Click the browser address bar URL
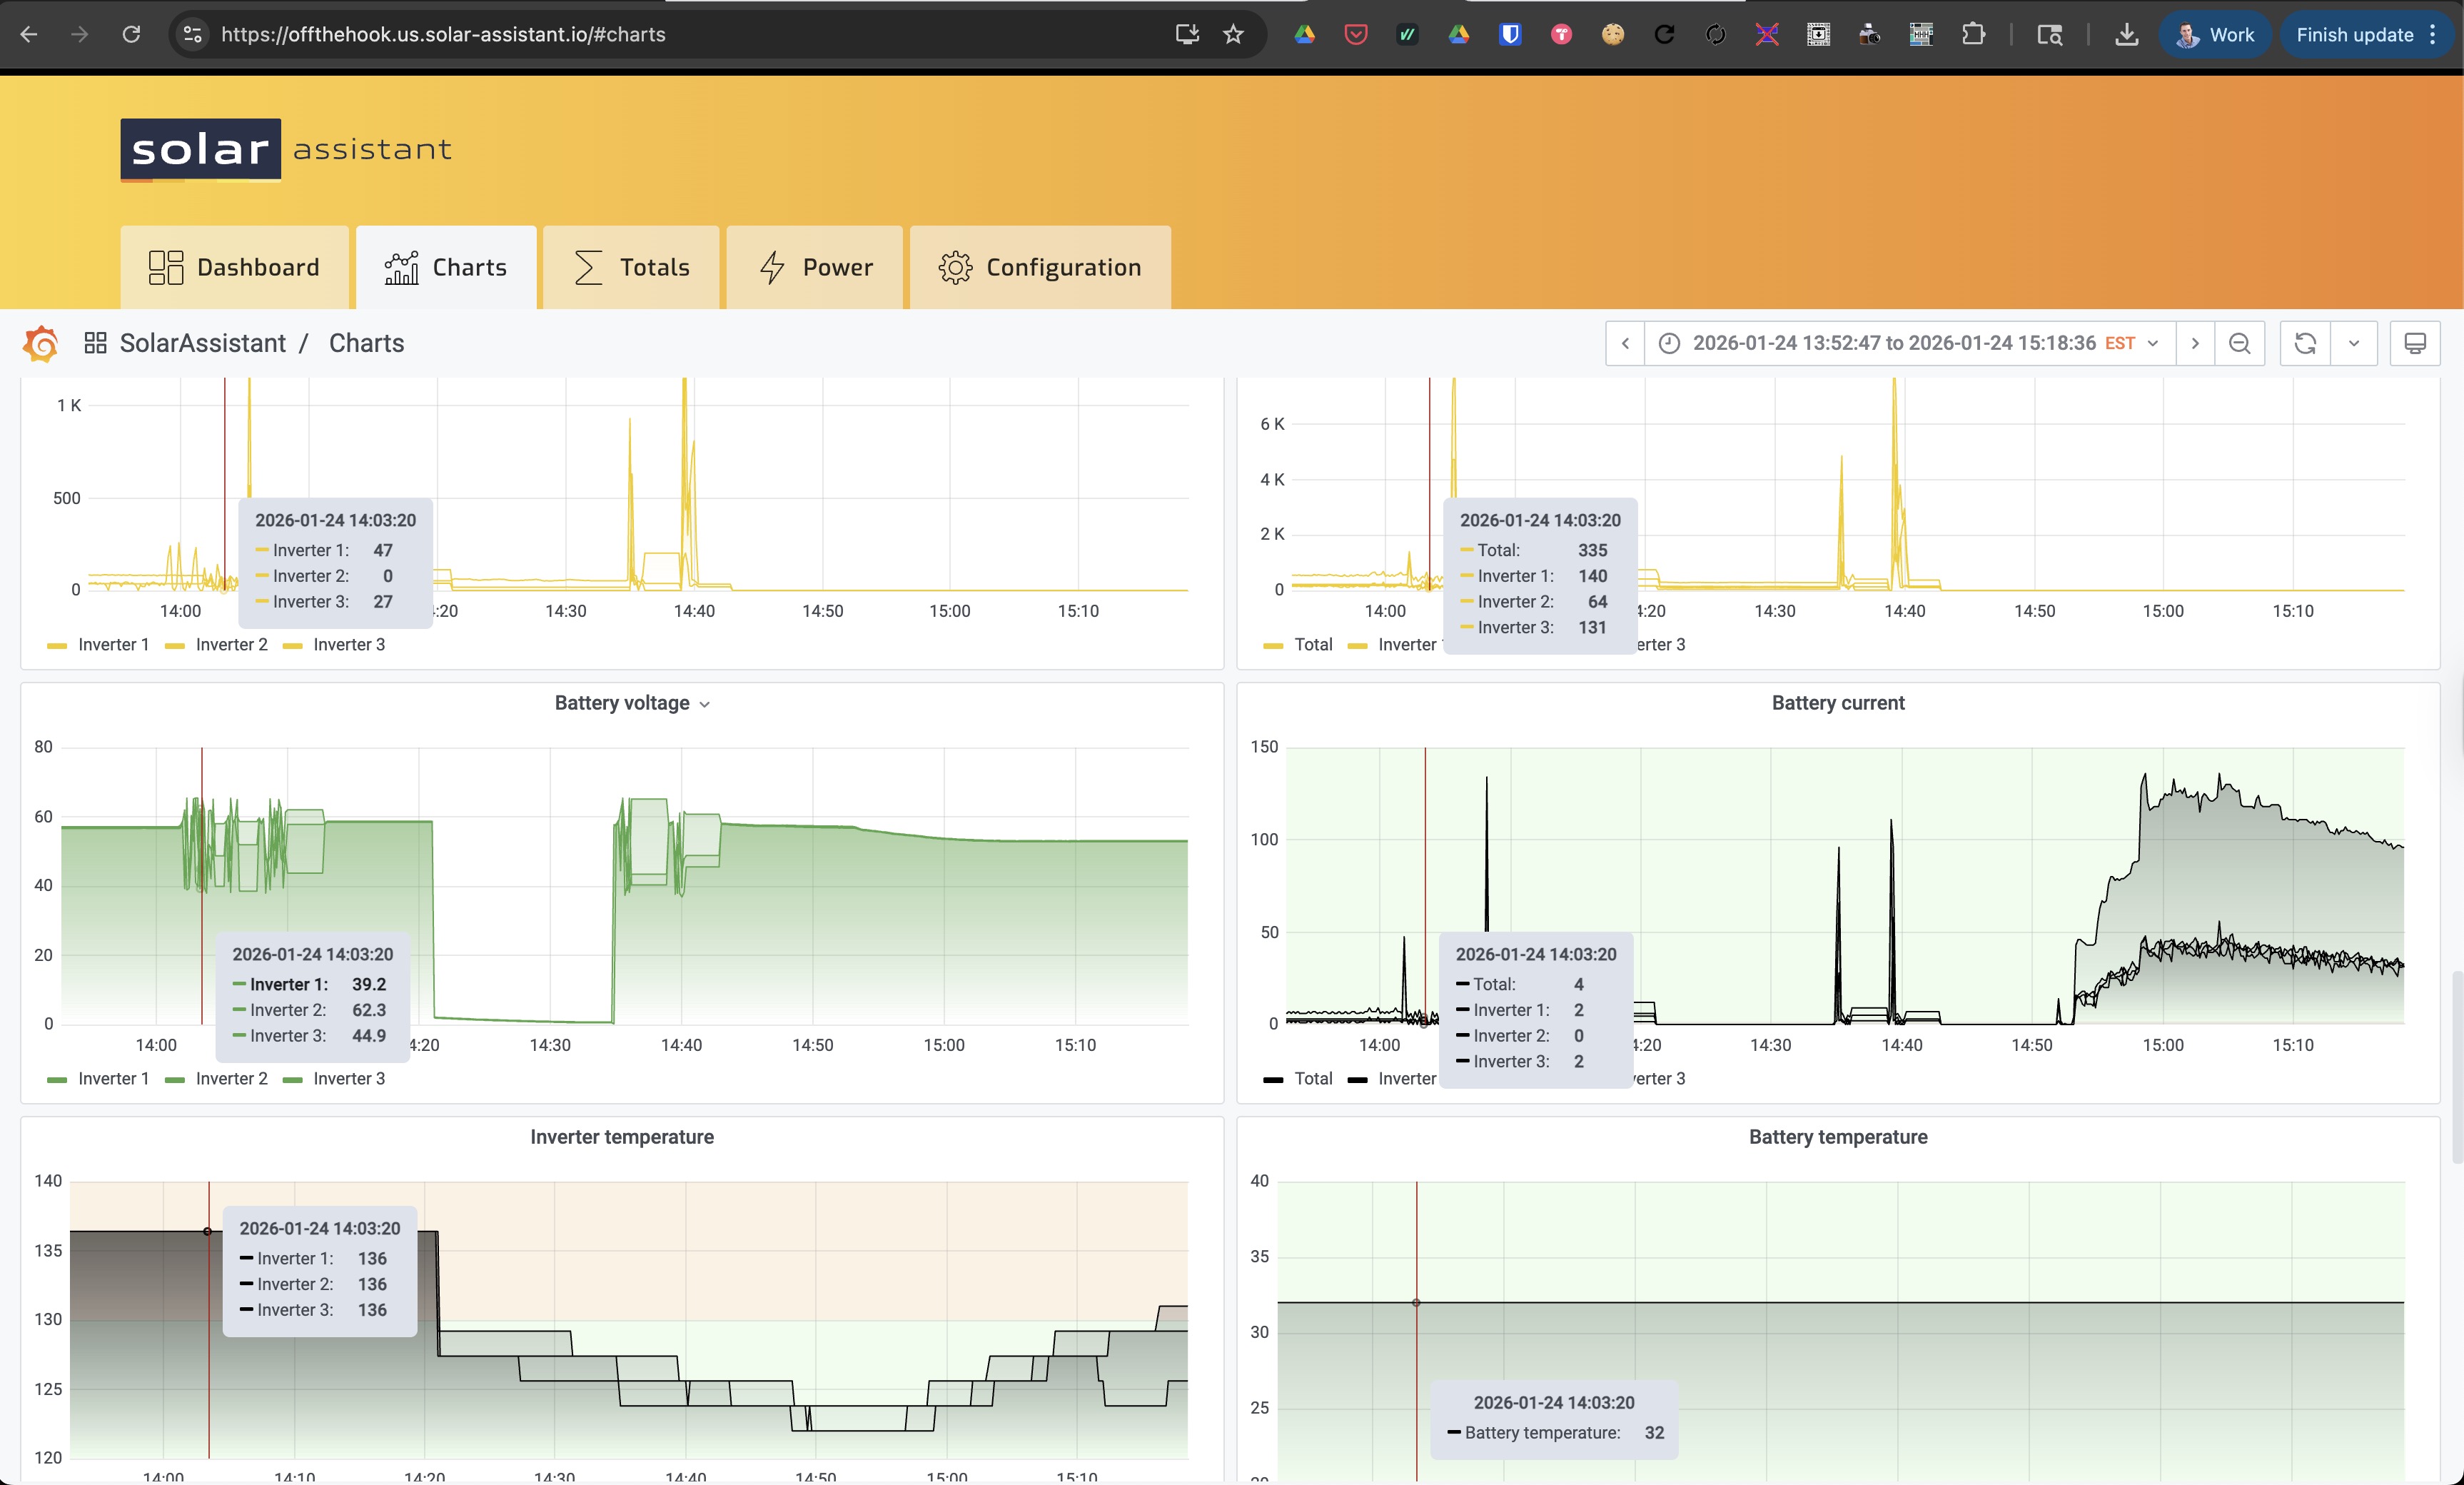This screenshot has height=1485, width=2464. [x=442, y=34]
